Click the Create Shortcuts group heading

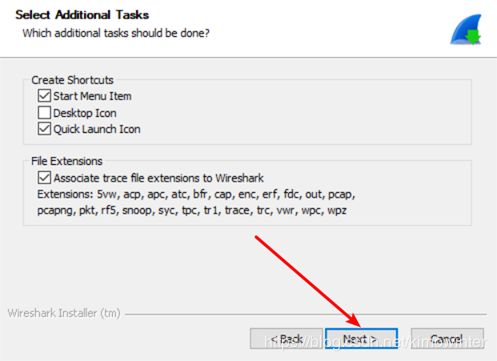(x=72, y=80)
